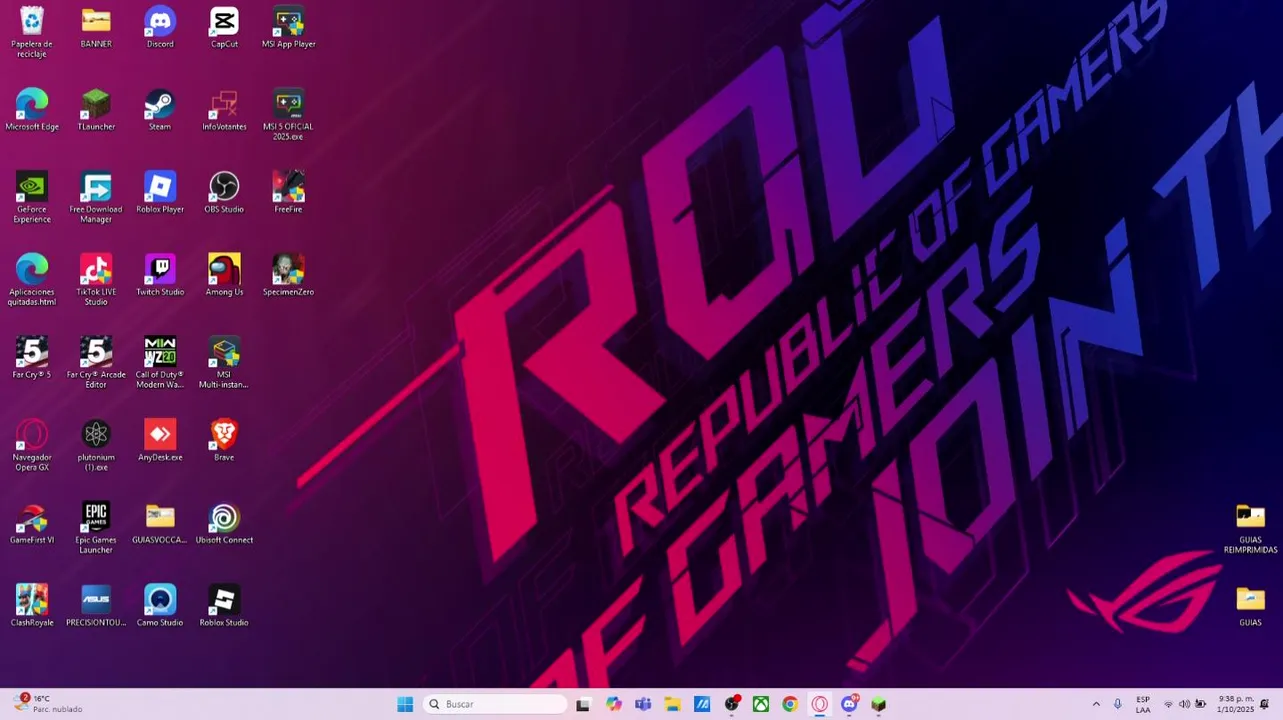
Task: Open the Steam desktop shortcut
Action: point(160,110)
